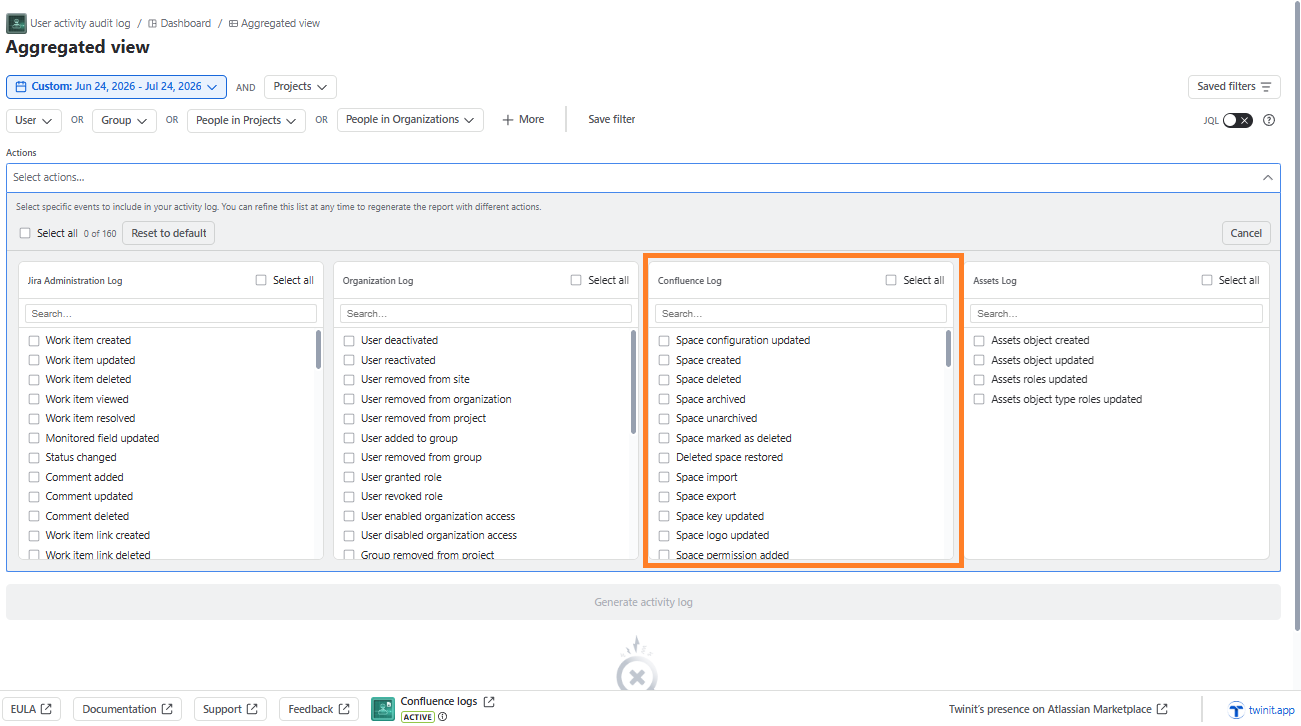The height and width of the screenshot is (726, 1301).
Task: Toggle the JQL switch
Action: coord(1237,120)
